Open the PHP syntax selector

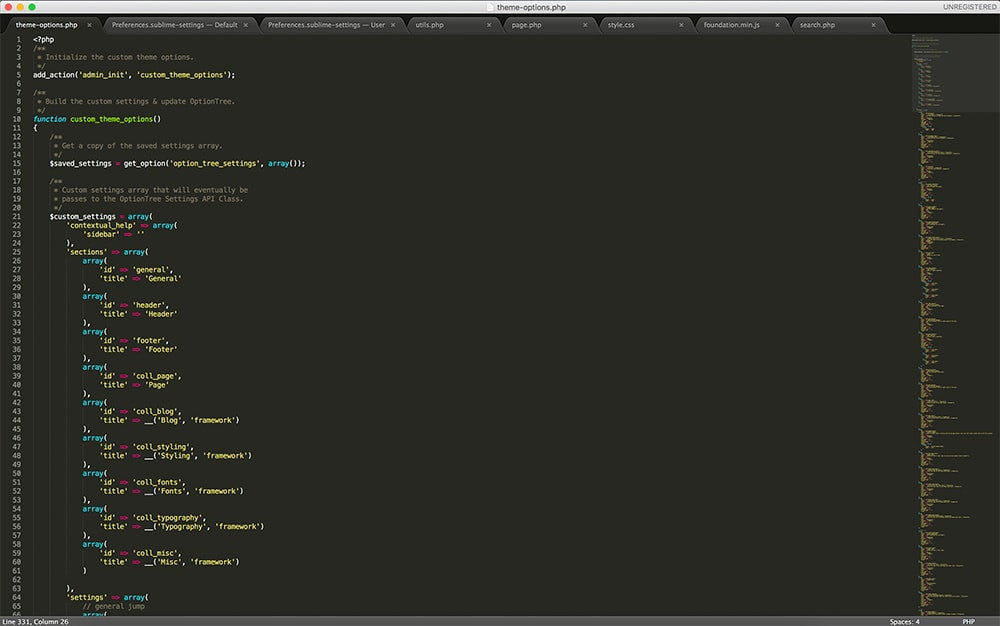968,622
